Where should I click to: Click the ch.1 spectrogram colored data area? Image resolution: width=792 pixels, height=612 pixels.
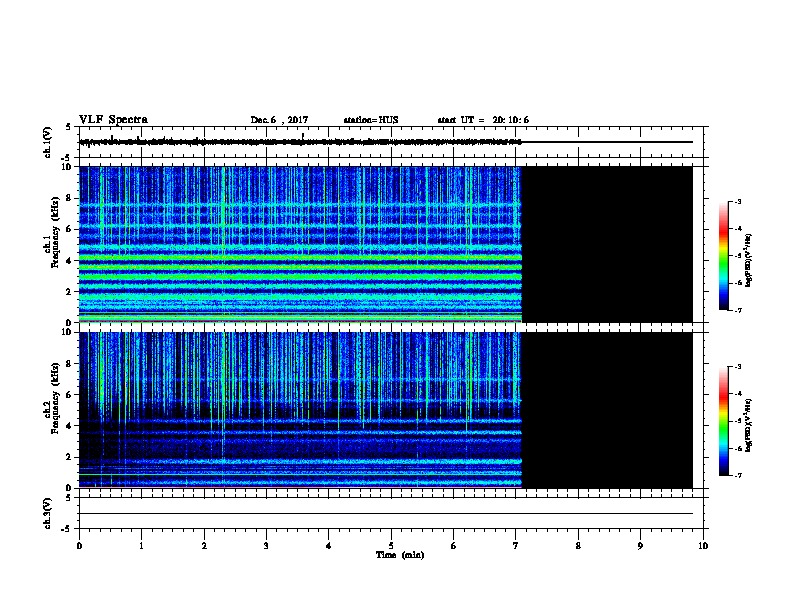300,244
